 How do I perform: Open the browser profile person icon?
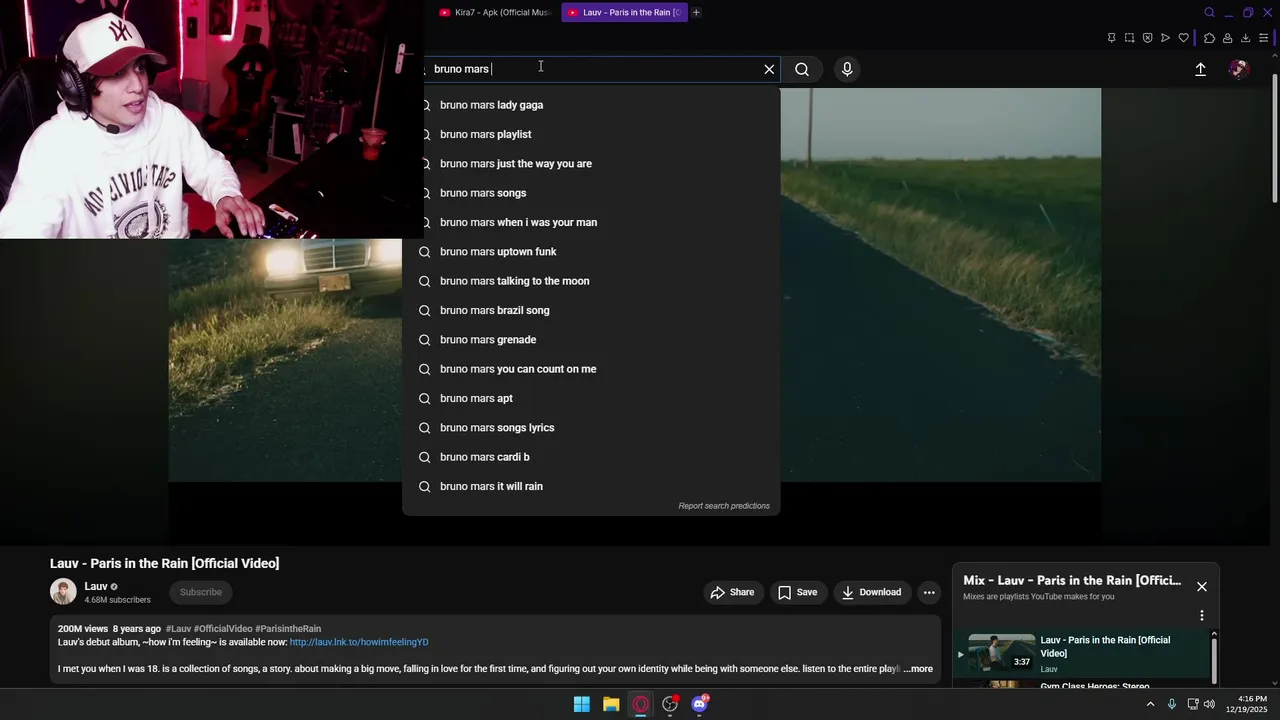click(1227, 38)
